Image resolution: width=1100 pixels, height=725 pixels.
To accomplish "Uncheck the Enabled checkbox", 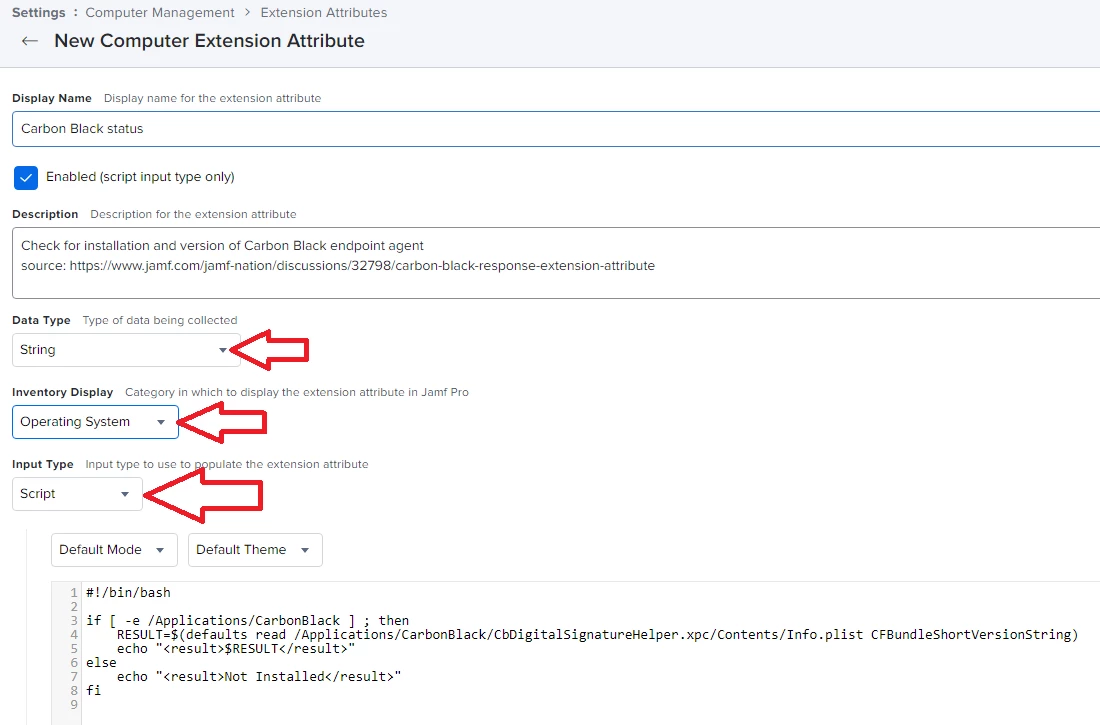I will [26, 178].
